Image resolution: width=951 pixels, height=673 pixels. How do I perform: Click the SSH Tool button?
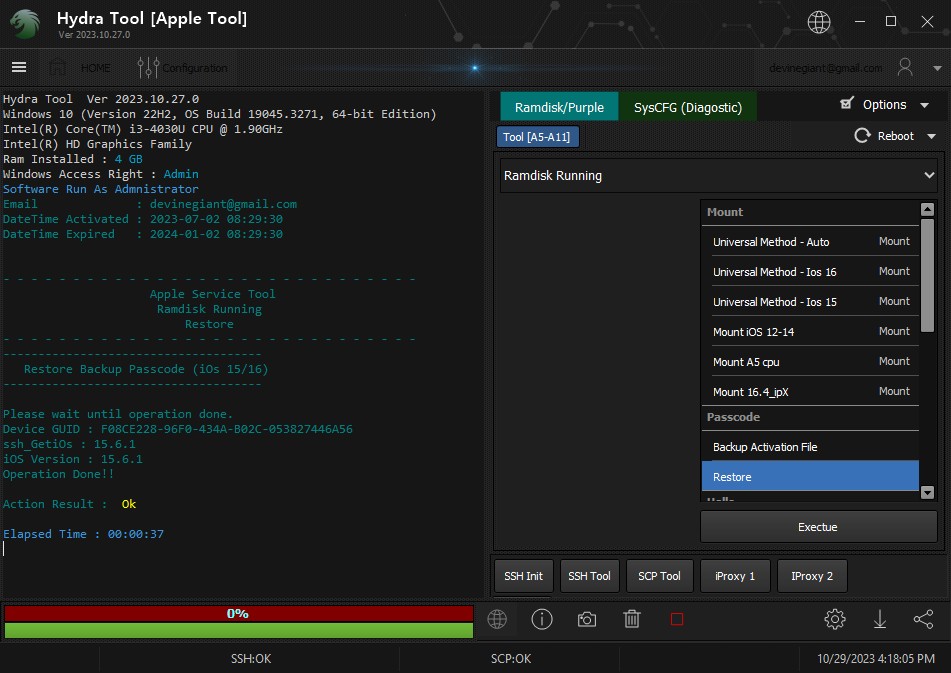(x=590, y=576)
